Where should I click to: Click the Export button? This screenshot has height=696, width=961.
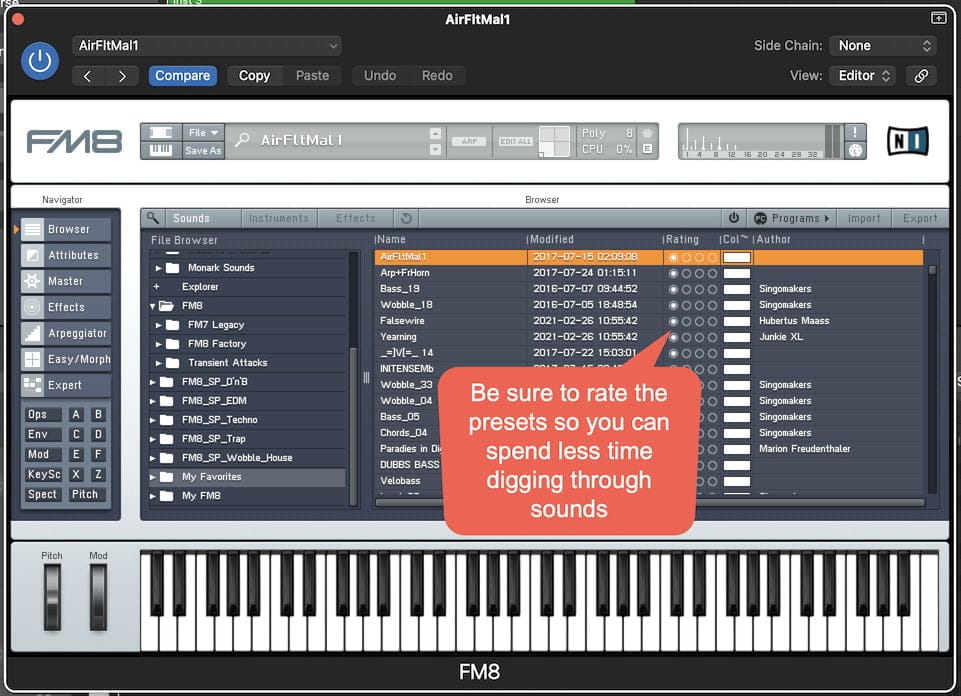(x=919, y=218)
